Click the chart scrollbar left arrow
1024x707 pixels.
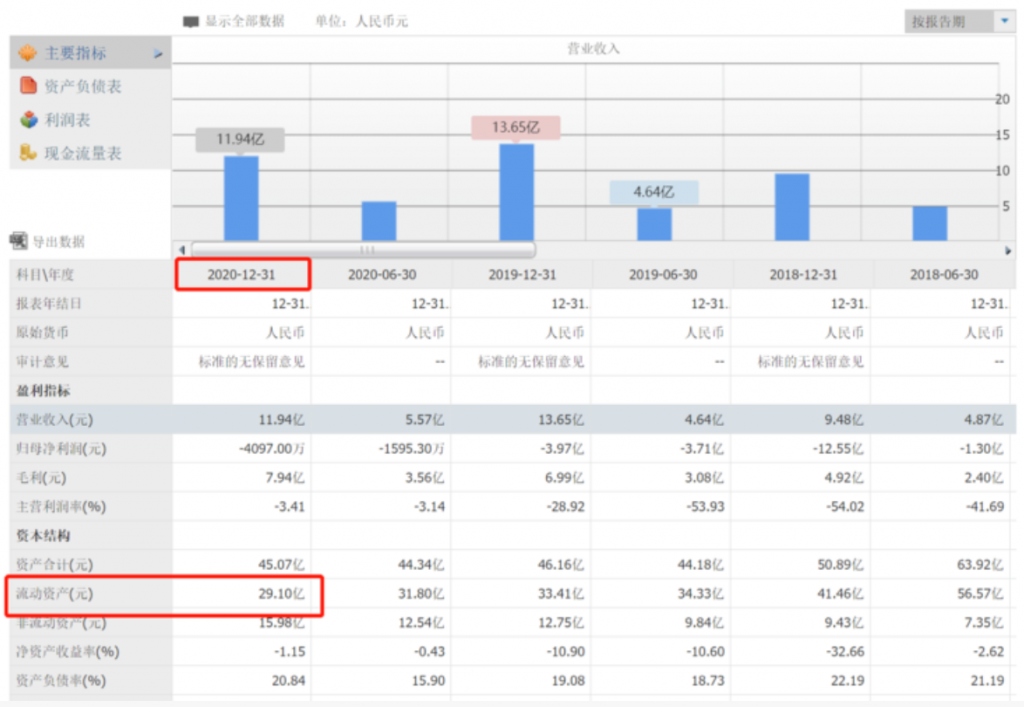point(182,250)
